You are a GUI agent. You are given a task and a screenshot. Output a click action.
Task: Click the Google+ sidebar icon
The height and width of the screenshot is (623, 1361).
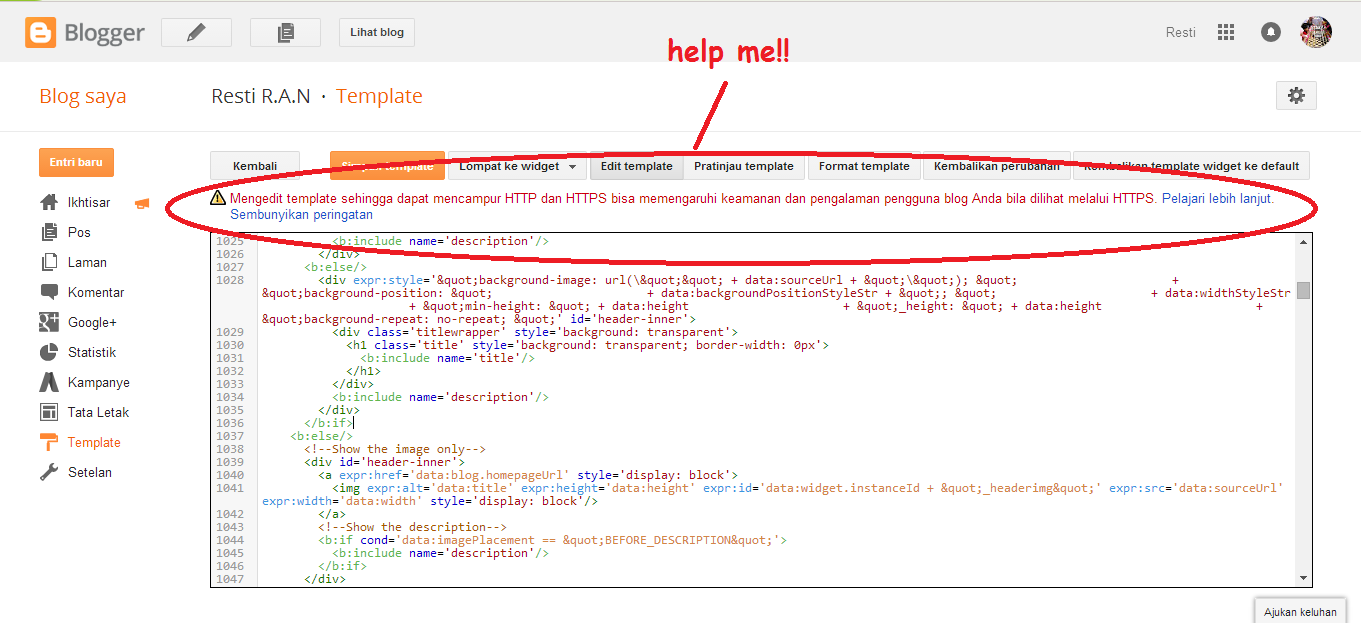49,322
